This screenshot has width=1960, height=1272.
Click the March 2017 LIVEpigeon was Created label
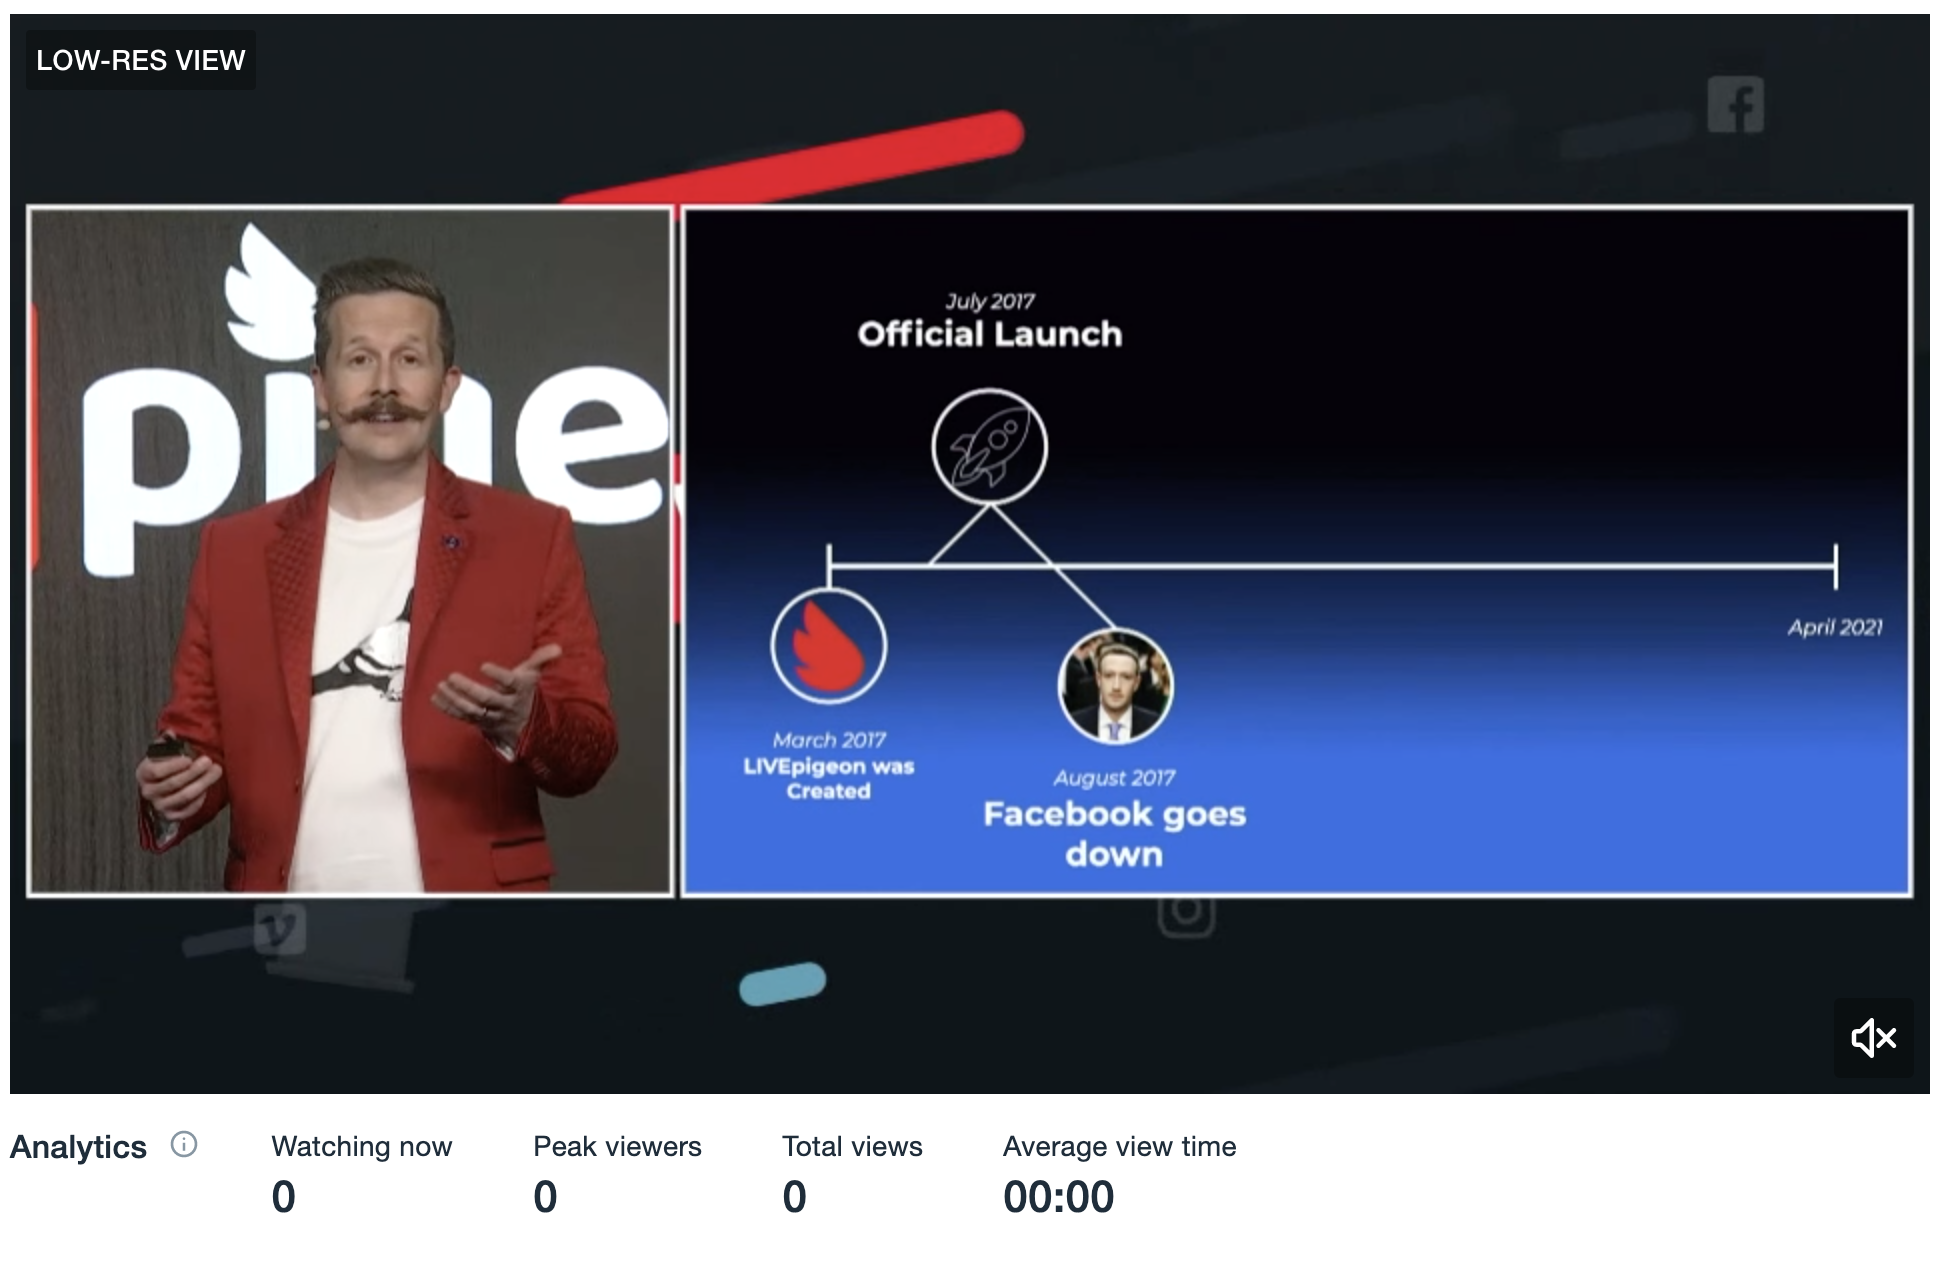pyautogui.click(x=828, y=766)
